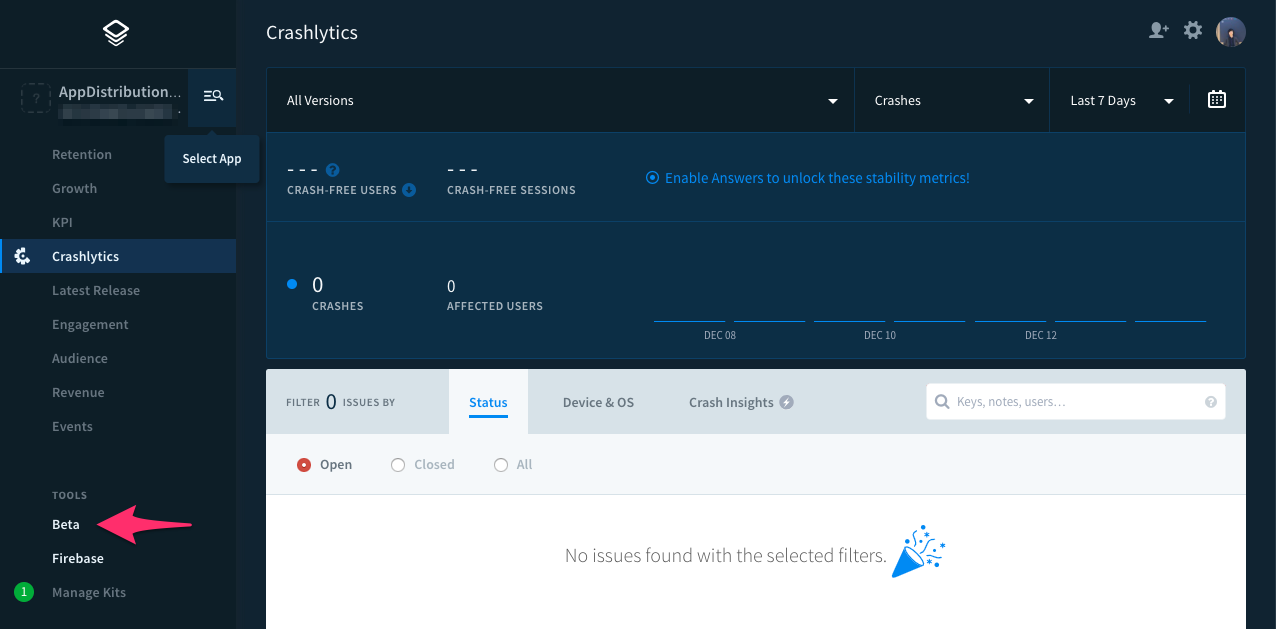
Task: Select the Open radio button
Action: (x=304, y=465)
